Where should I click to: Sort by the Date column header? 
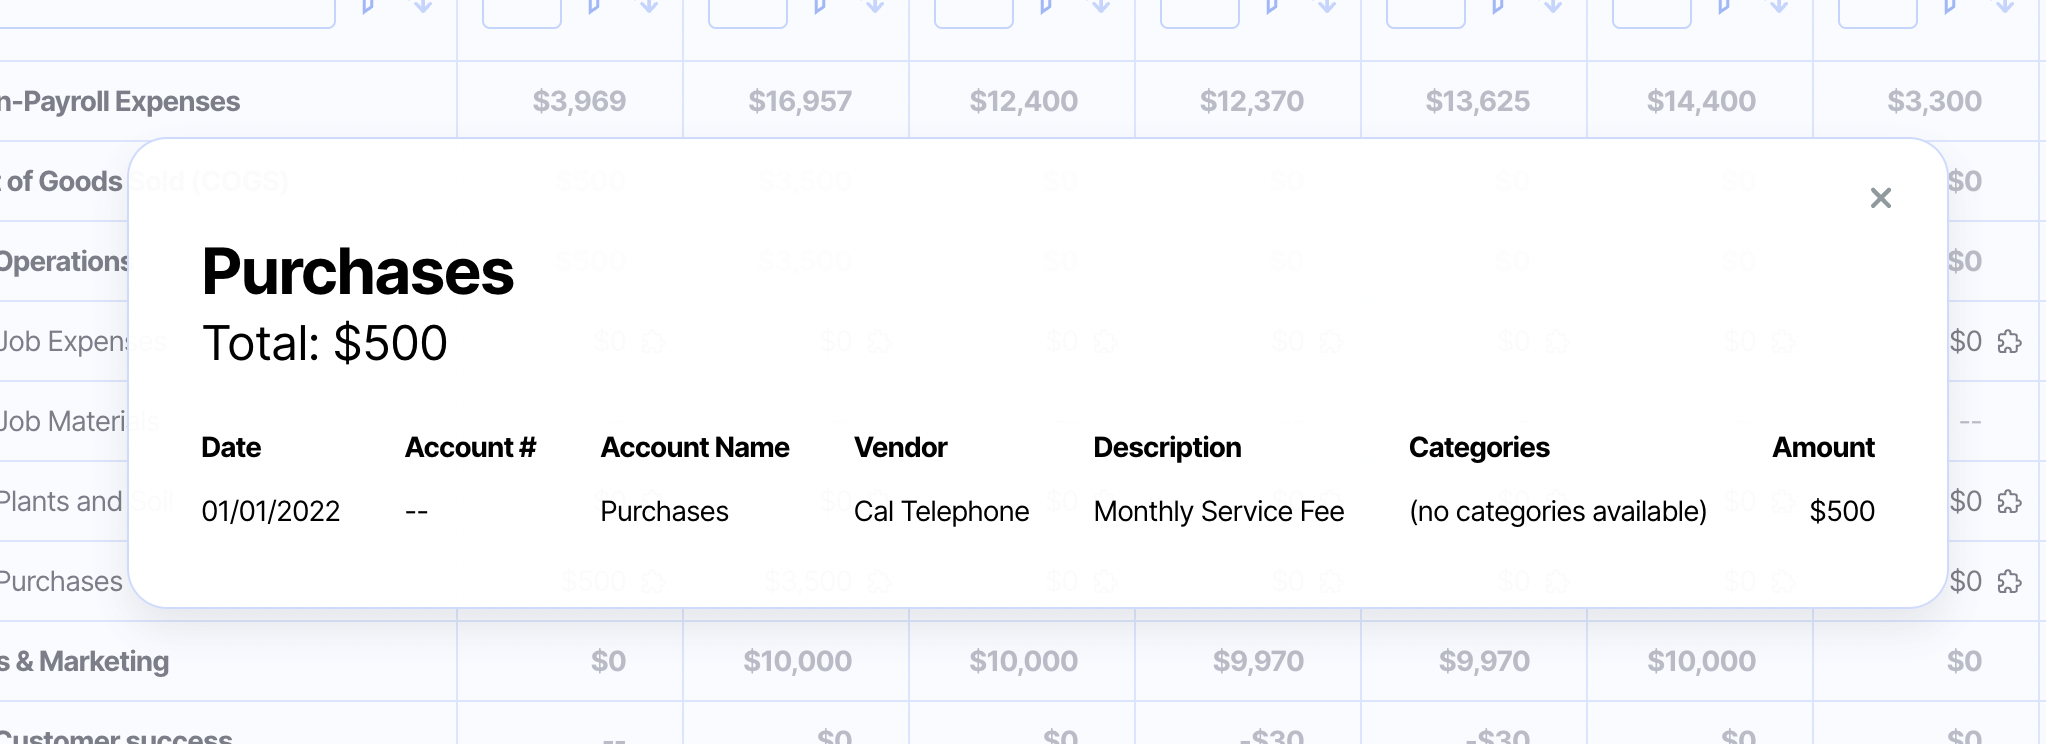(231, 447)
